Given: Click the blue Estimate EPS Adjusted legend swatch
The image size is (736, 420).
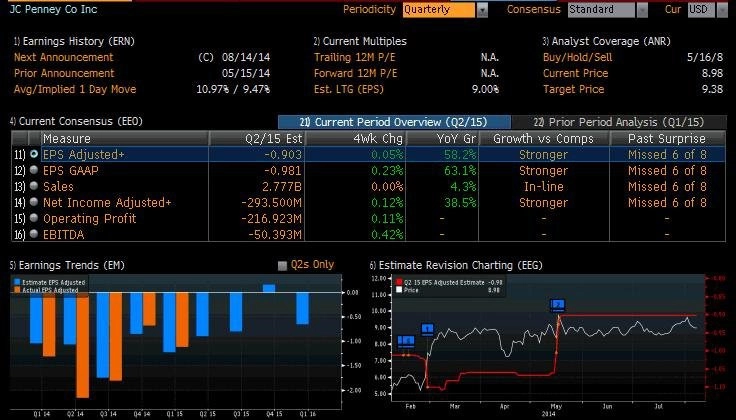Looking at the screenshot, I should [x=17, y=283].
